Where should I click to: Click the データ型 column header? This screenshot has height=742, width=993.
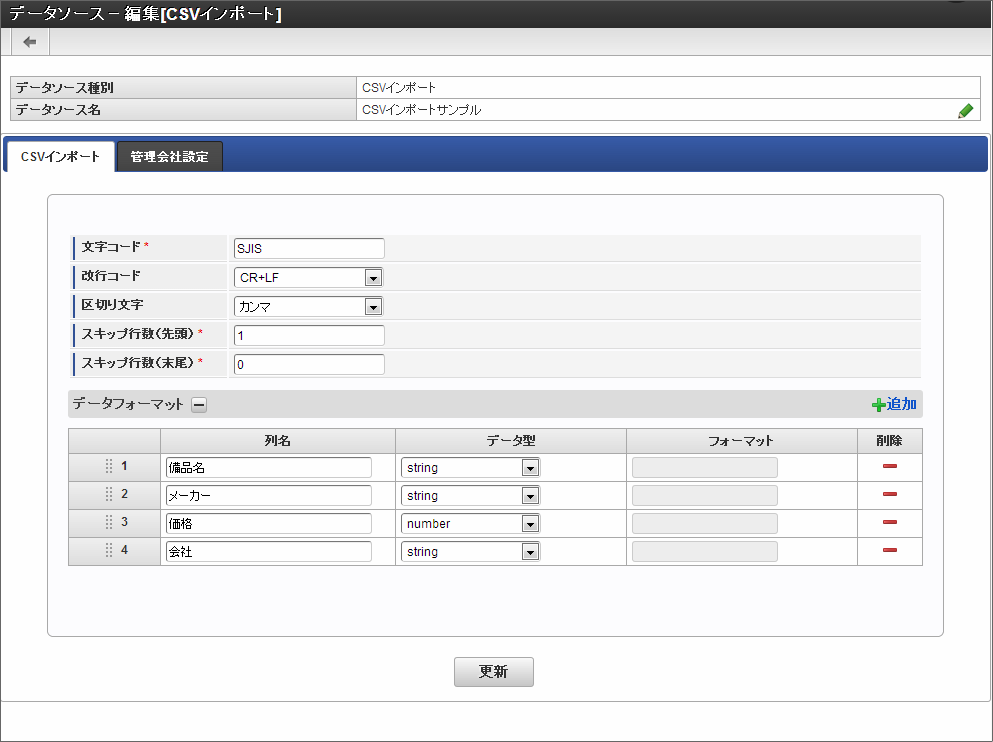click(x=511, y=441)
